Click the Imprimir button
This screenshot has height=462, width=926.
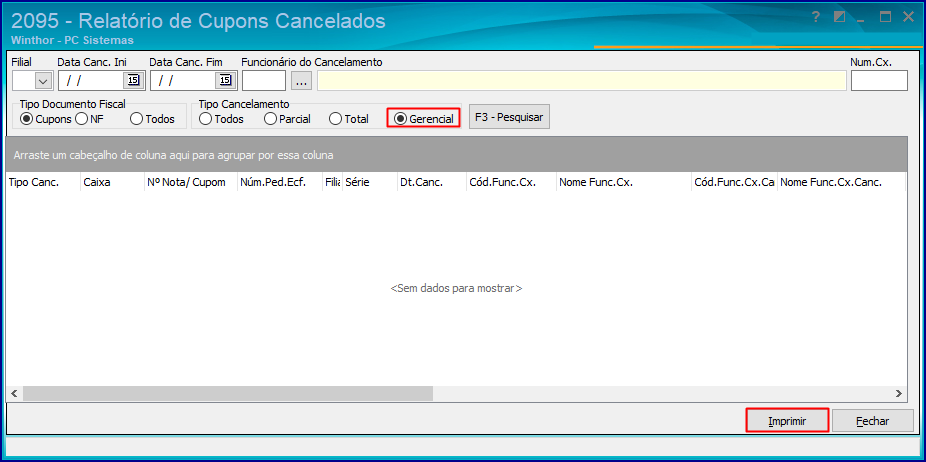[x=787, y=421]
